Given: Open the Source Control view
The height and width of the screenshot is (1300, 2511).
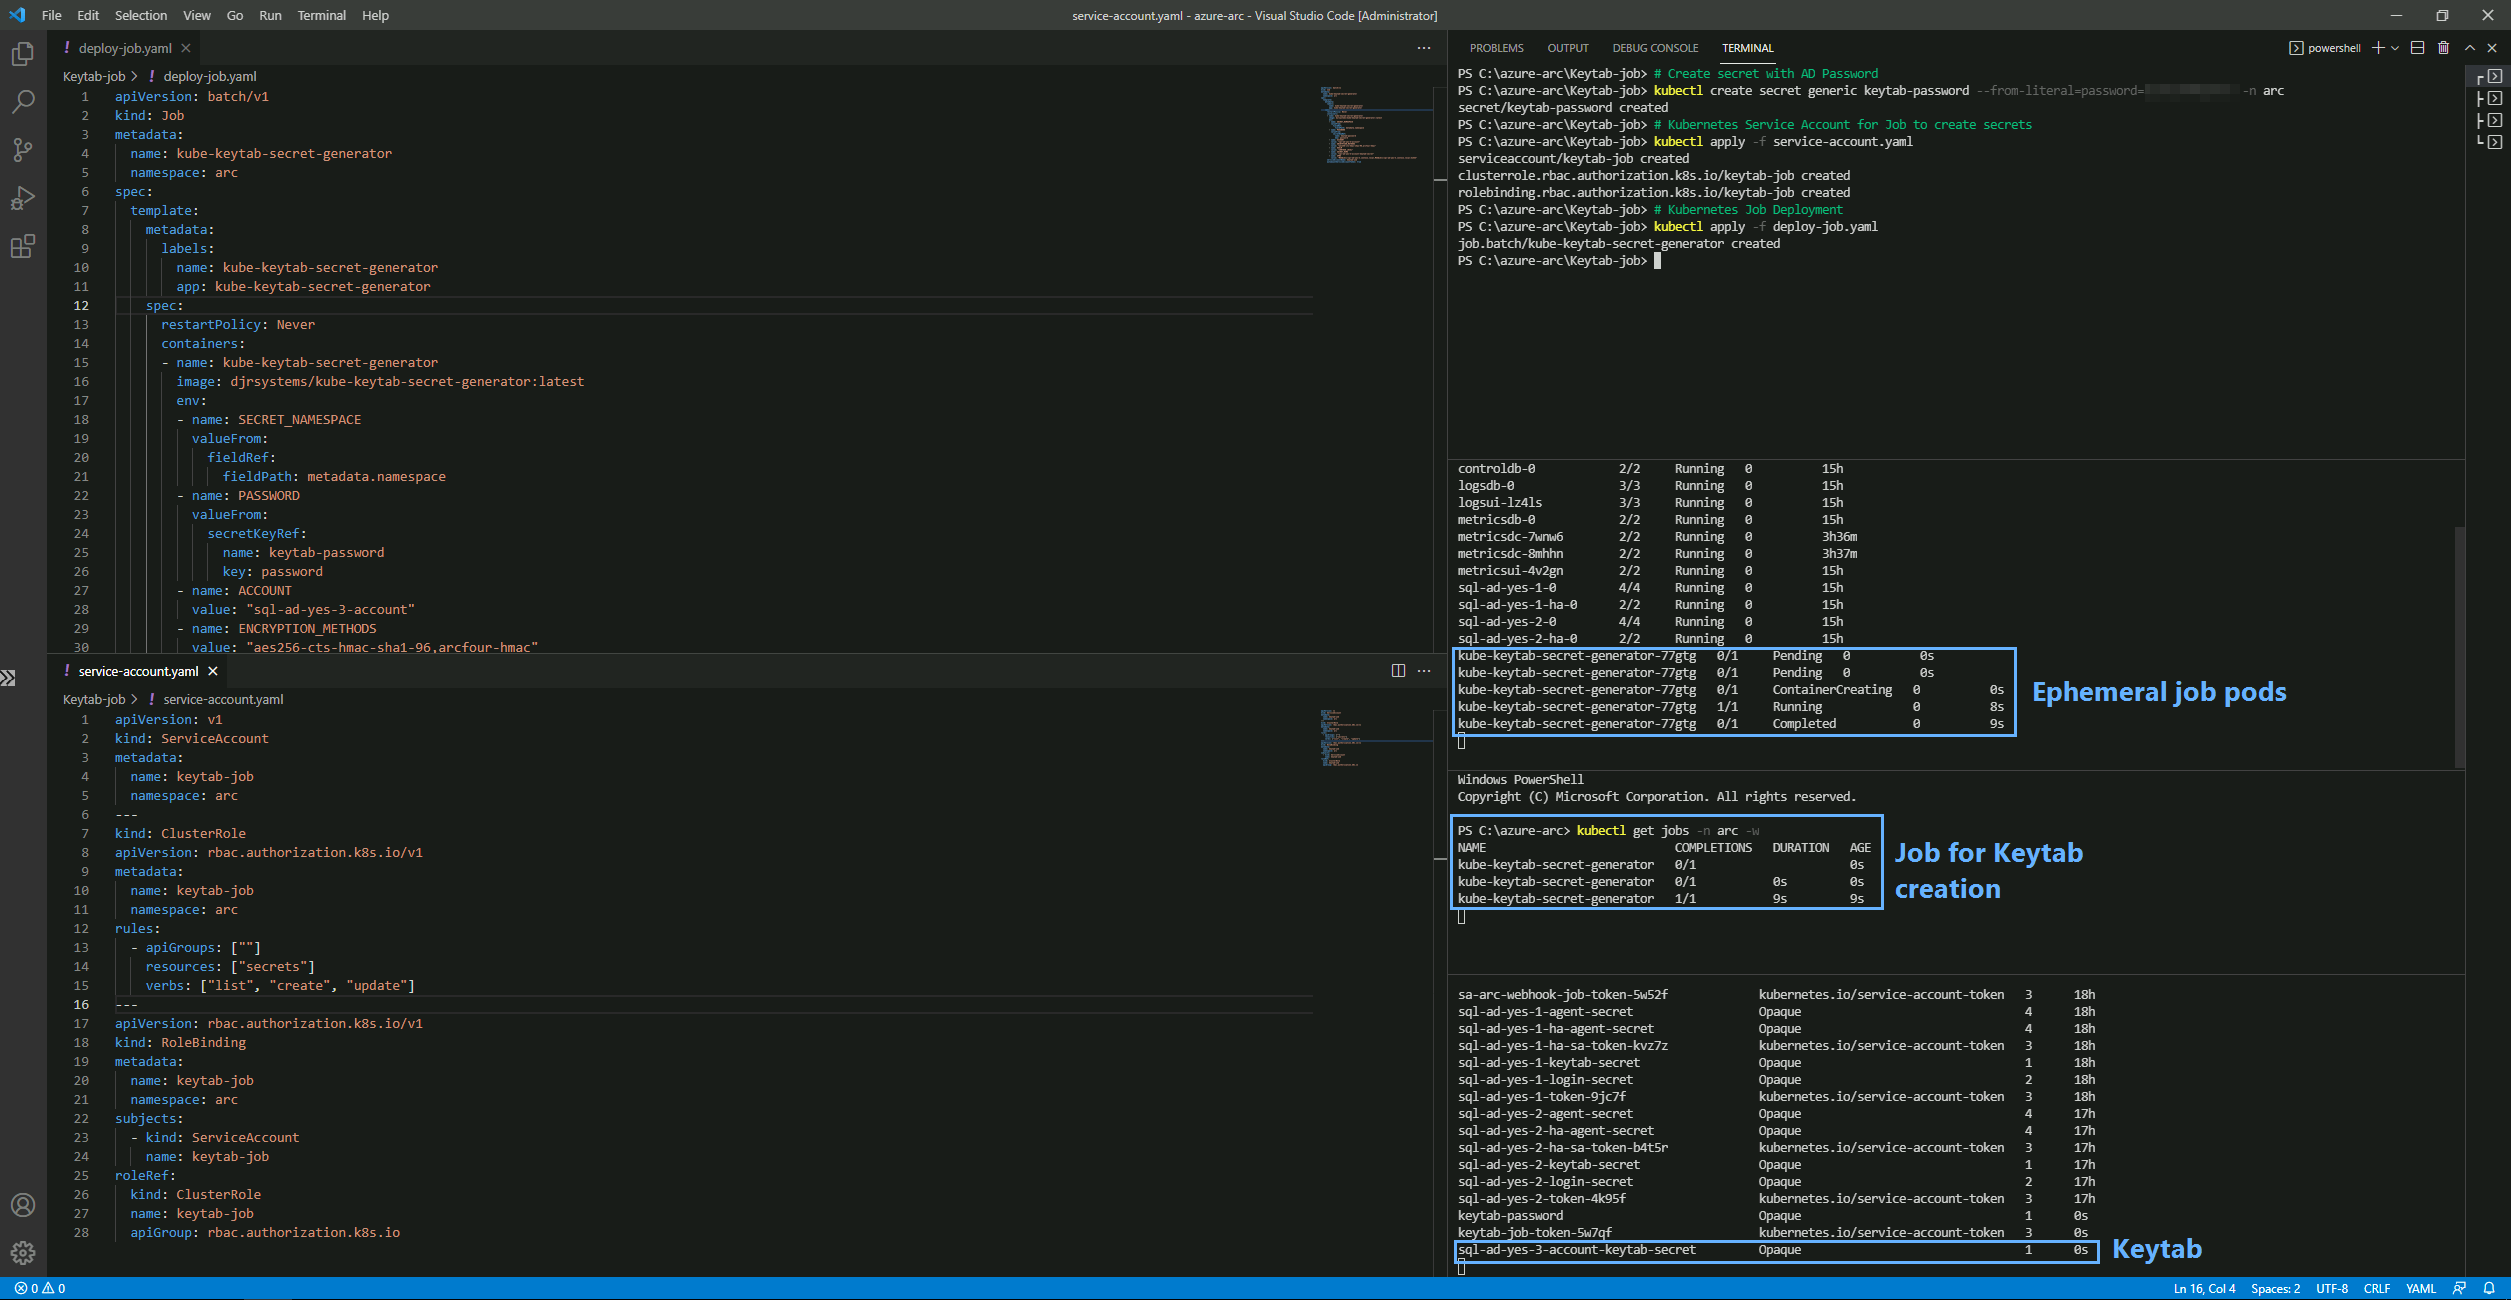Looking at the screenshot, I should 22,150.
